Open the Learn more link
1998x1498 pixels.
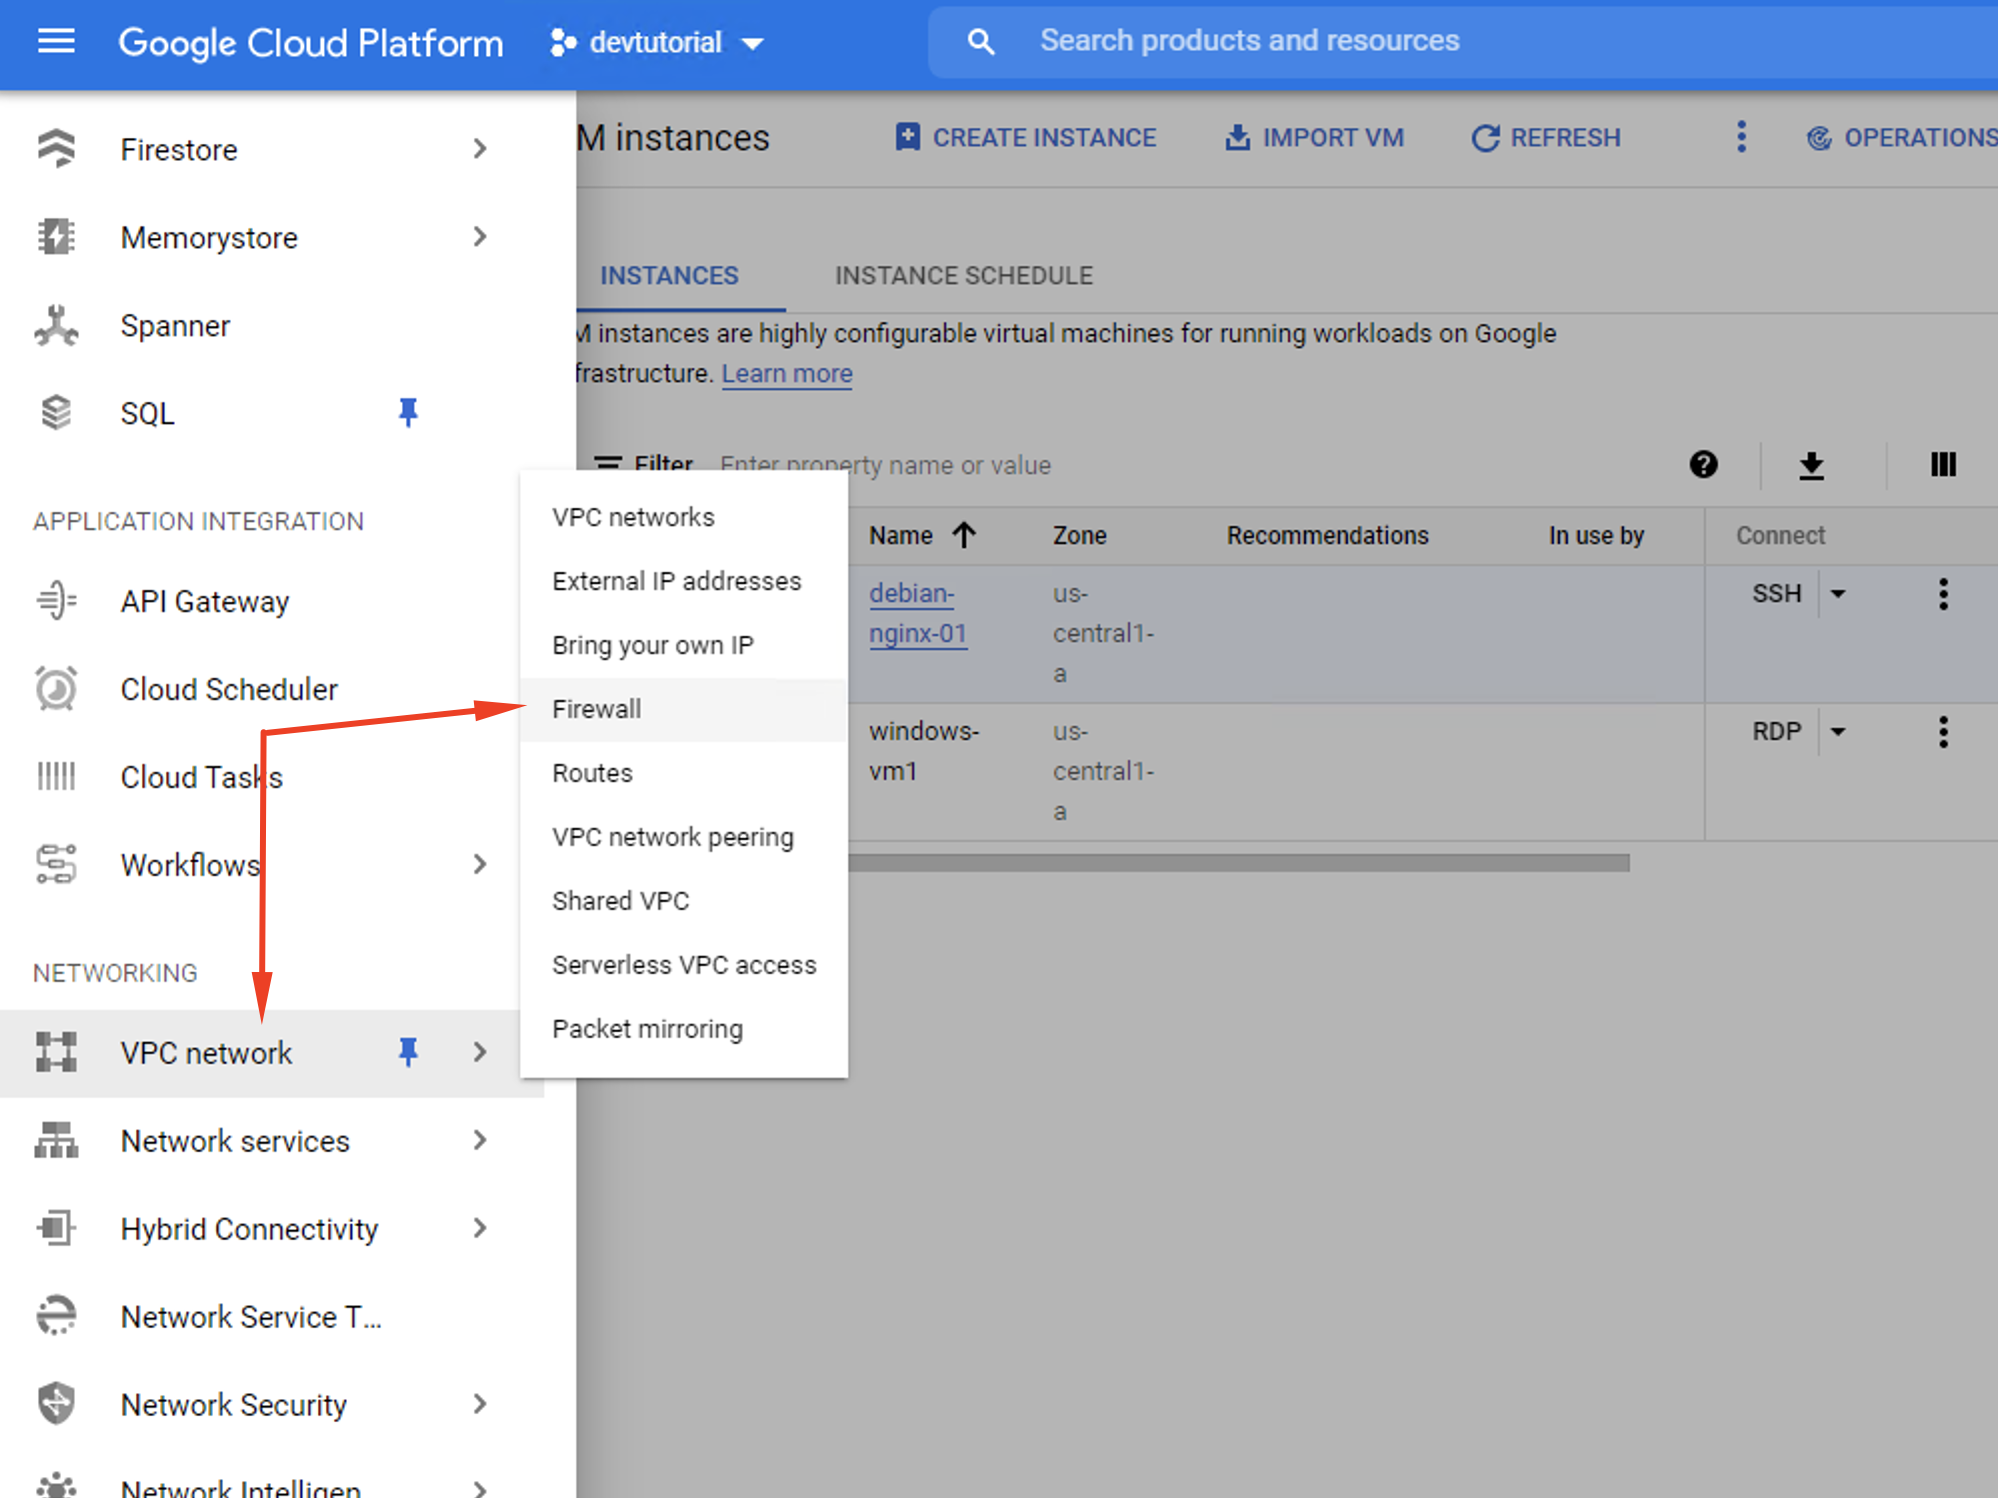(787, 373)
